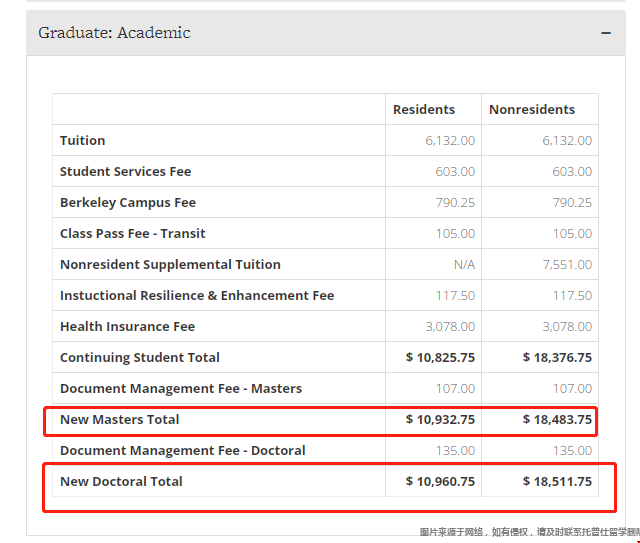Click Residents Health Insurance Fee 3,078.00
The height and width of the screenshot is (543, 640).
tap(450, 327)
